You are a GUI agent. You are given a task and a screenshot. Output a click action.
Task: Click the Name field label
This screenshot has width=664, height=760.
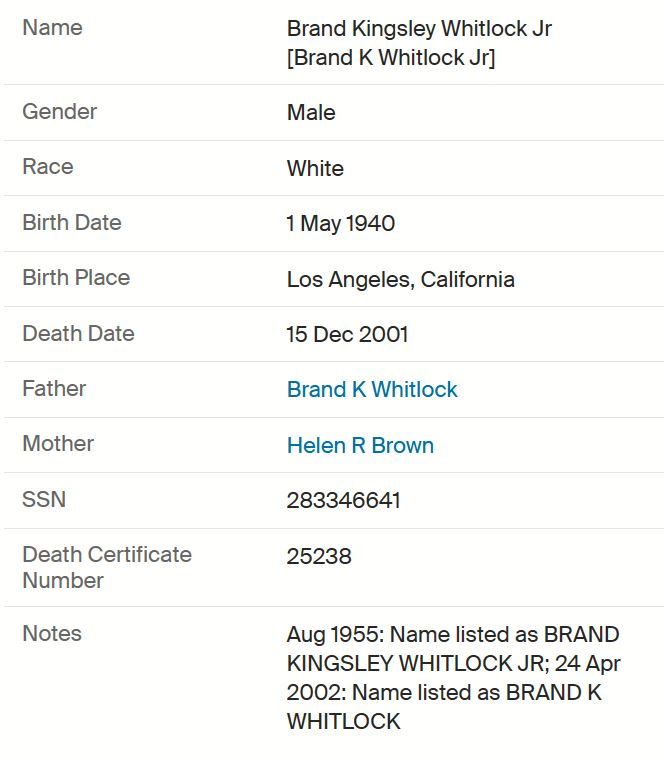click(52, 28)
